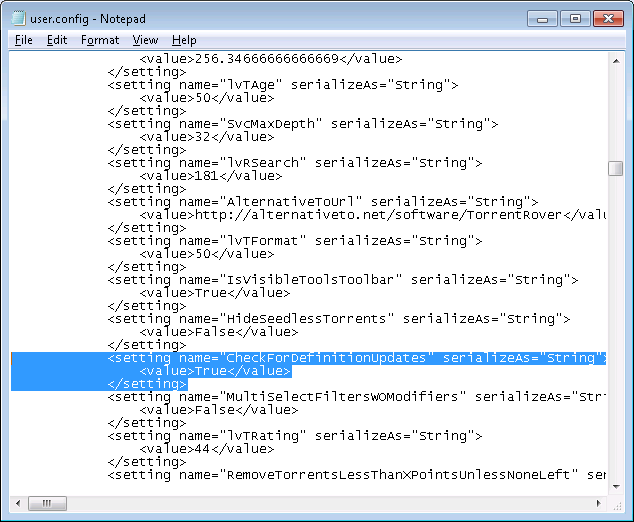Click the vertical scrollbar up arrow
Image resolution: width=634 pixels, height=522 pixels.
616,61
